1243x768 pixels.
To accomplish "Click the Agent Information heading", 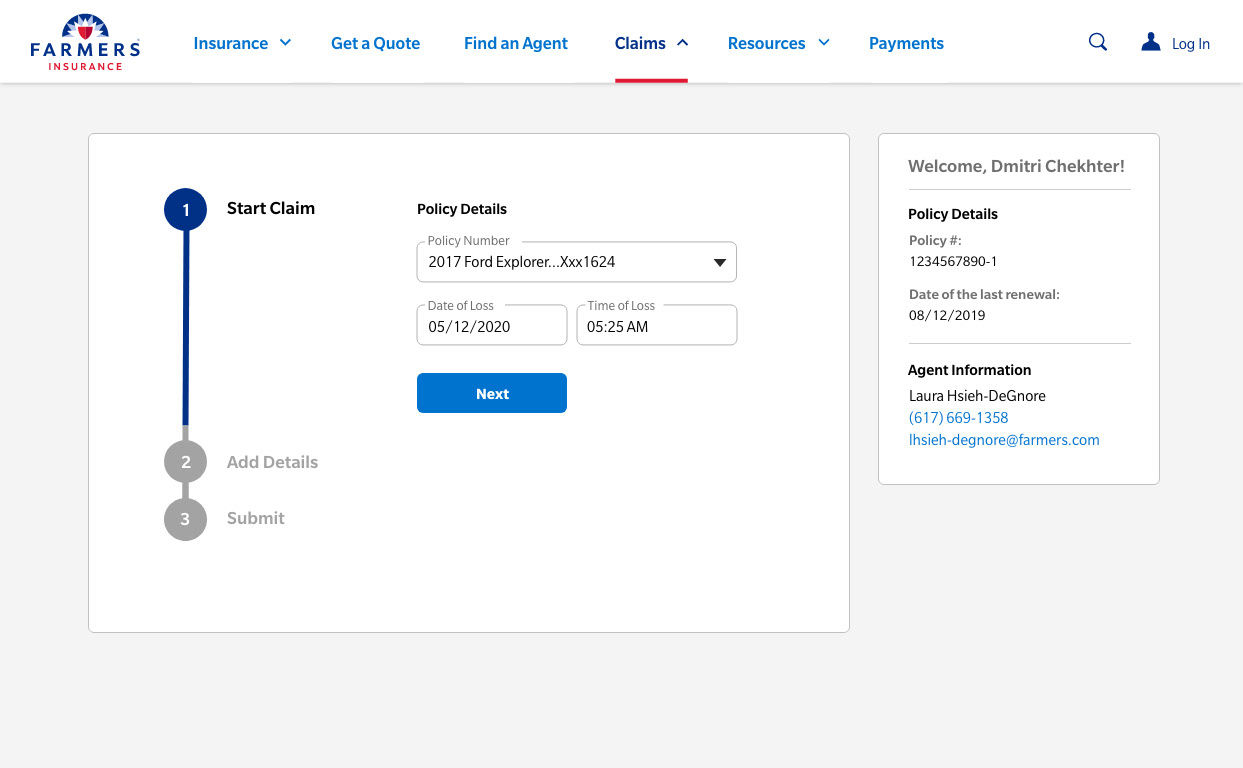I will pyautogui.click(x=969, y=370).
